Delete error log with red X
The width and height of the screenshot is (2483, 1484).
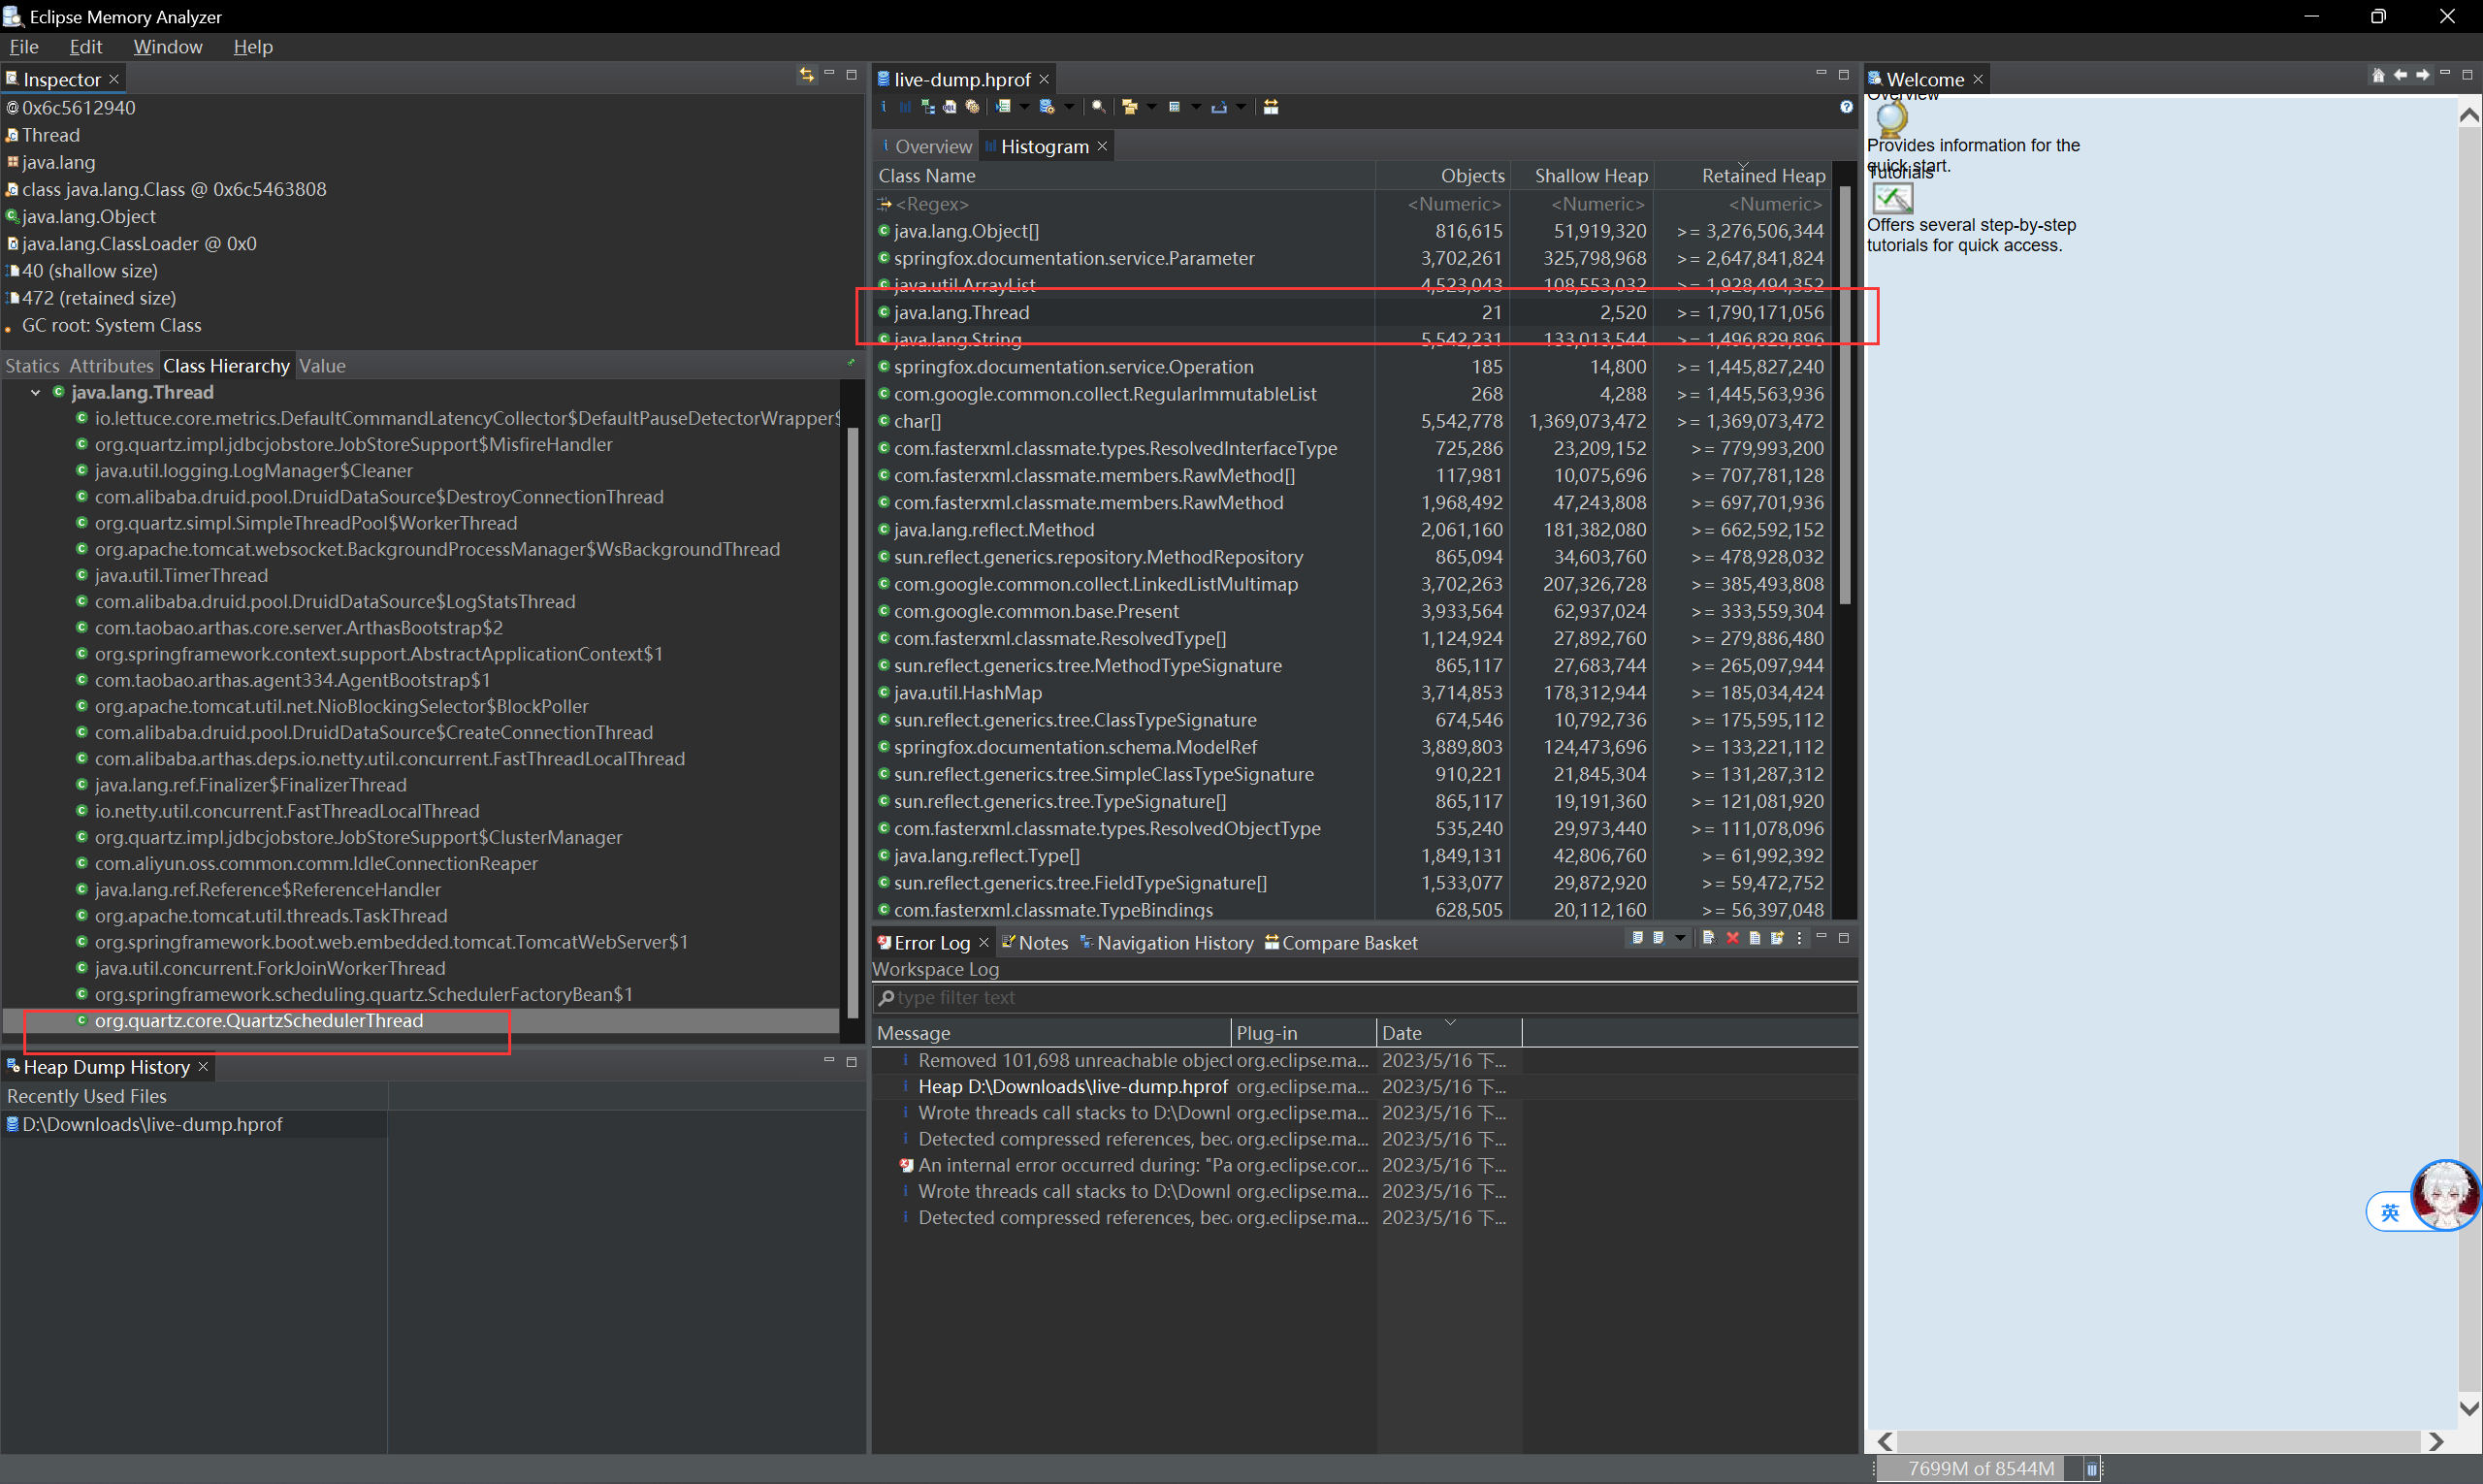coord(1732,938)
